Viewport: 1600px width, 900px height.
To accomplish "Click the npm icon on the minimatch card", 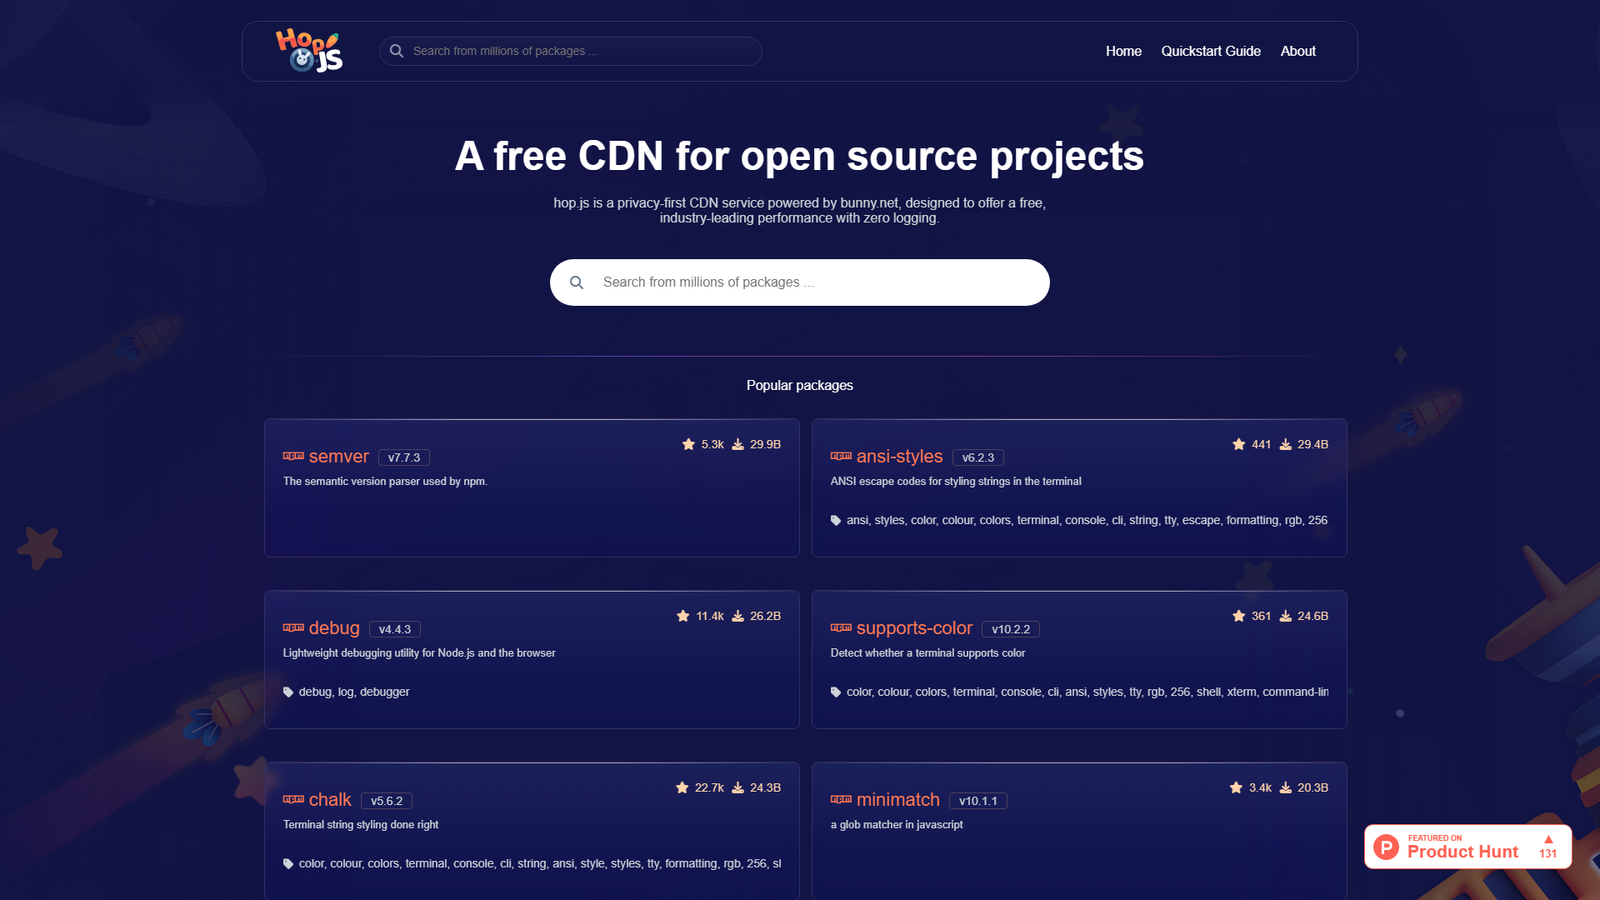I will click(840, 799).
